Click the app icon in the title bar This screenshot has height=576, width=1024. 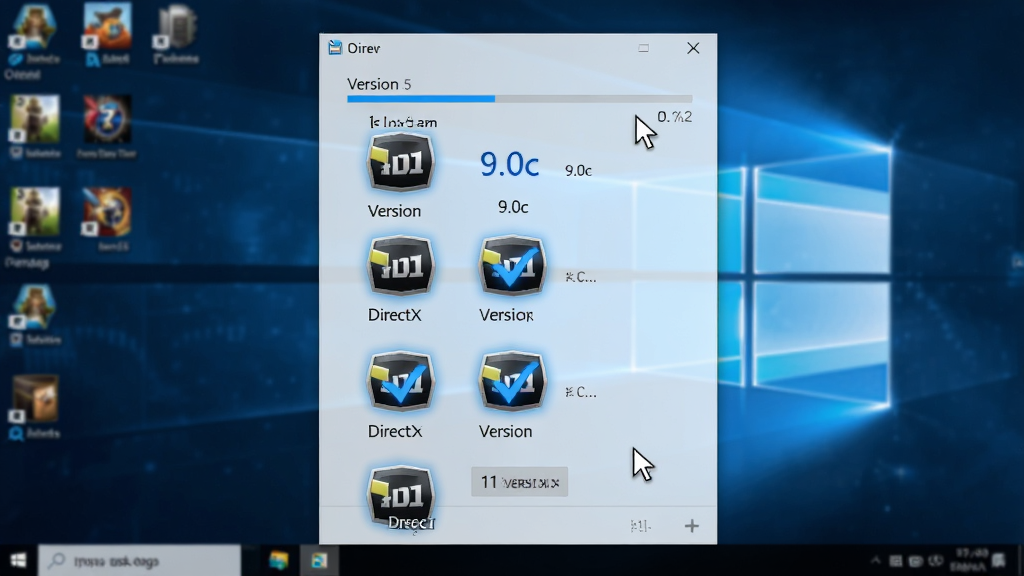[x=335, y=48]
